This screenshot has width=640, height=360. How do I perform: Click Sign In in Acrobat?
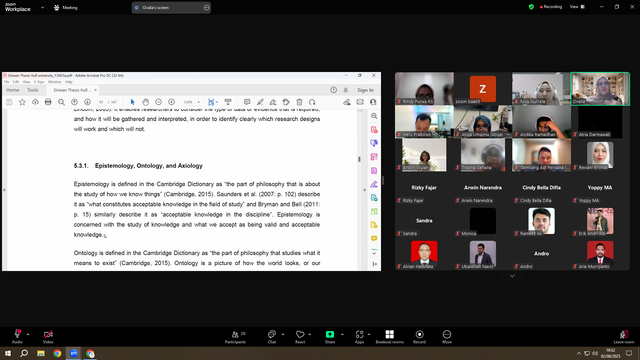tap(365, 90)
